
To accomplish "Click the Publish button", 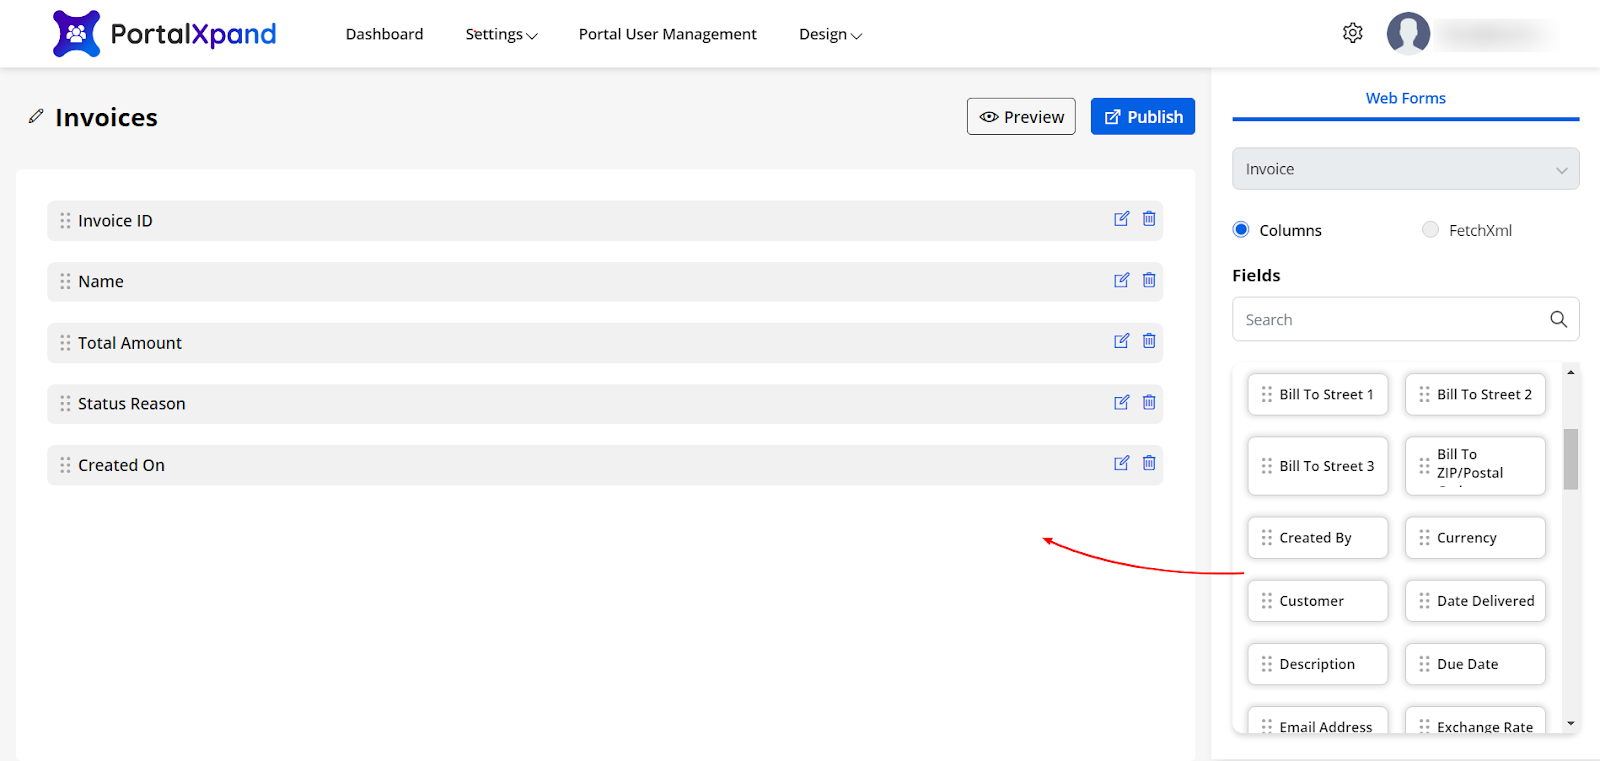I will tap(1142, 117).
